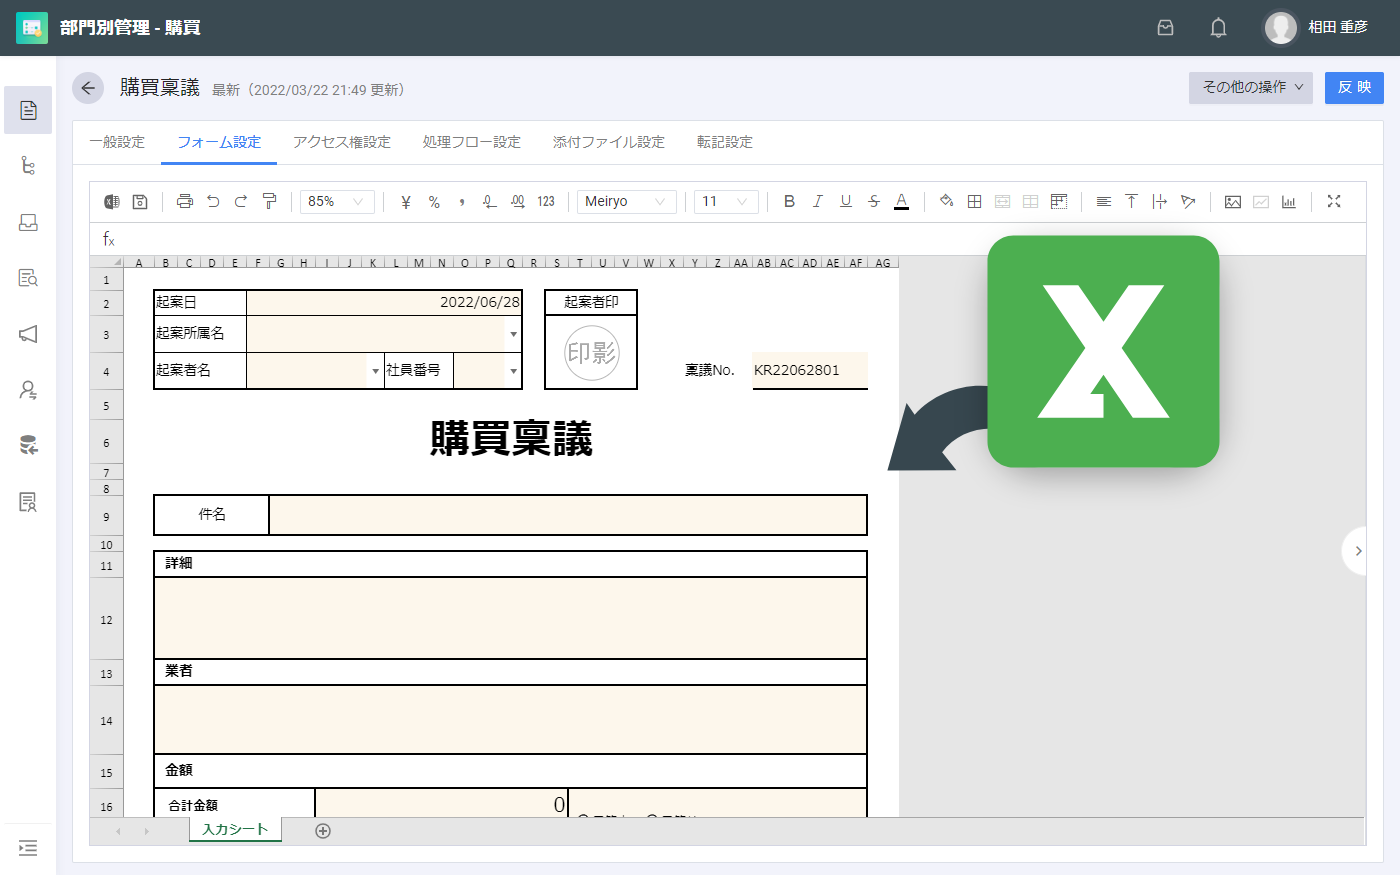
Task: Toggle strikethrough formatting
Action: [x=874, y=201]
